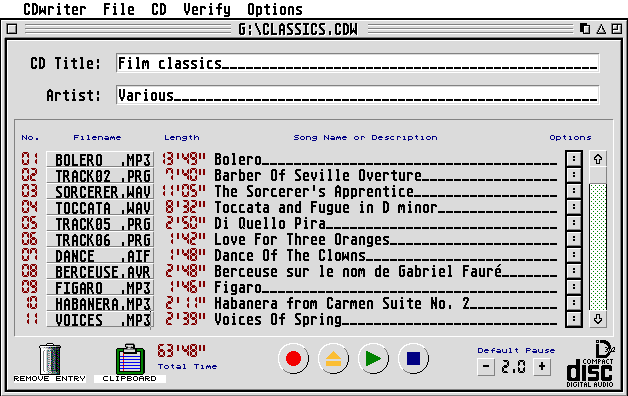
Task: Click the 'Voices Of Spring' song name
Action: point(278,320)
